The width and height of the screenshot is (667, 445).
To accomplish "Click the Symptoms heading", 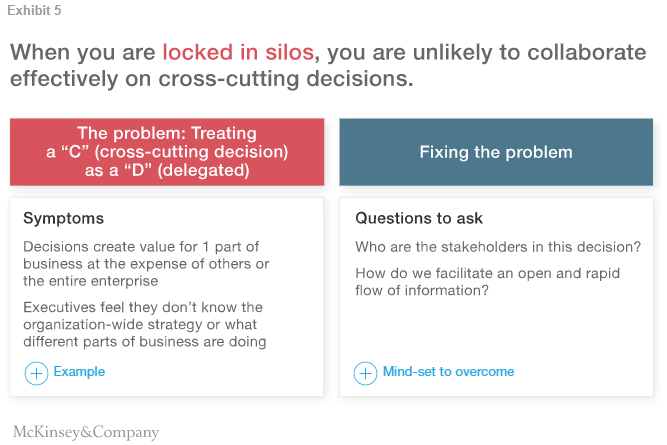I will pos(63,218).
